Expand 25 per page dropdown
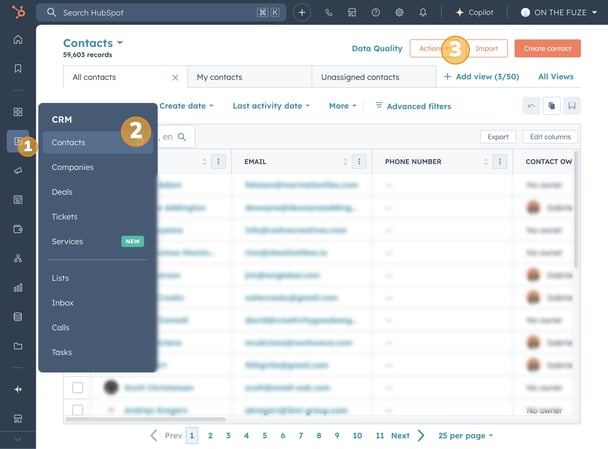The image size is (608, 449). click(465, 435)
